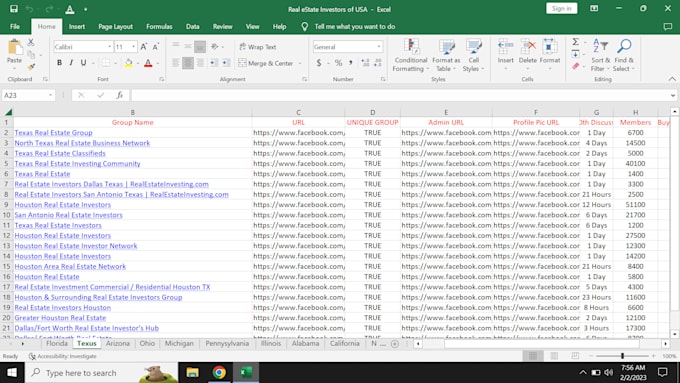The height and width of the screenshot is (383, 680).
Task: Click the Format Painter brush icon
Action: [31, 66]
